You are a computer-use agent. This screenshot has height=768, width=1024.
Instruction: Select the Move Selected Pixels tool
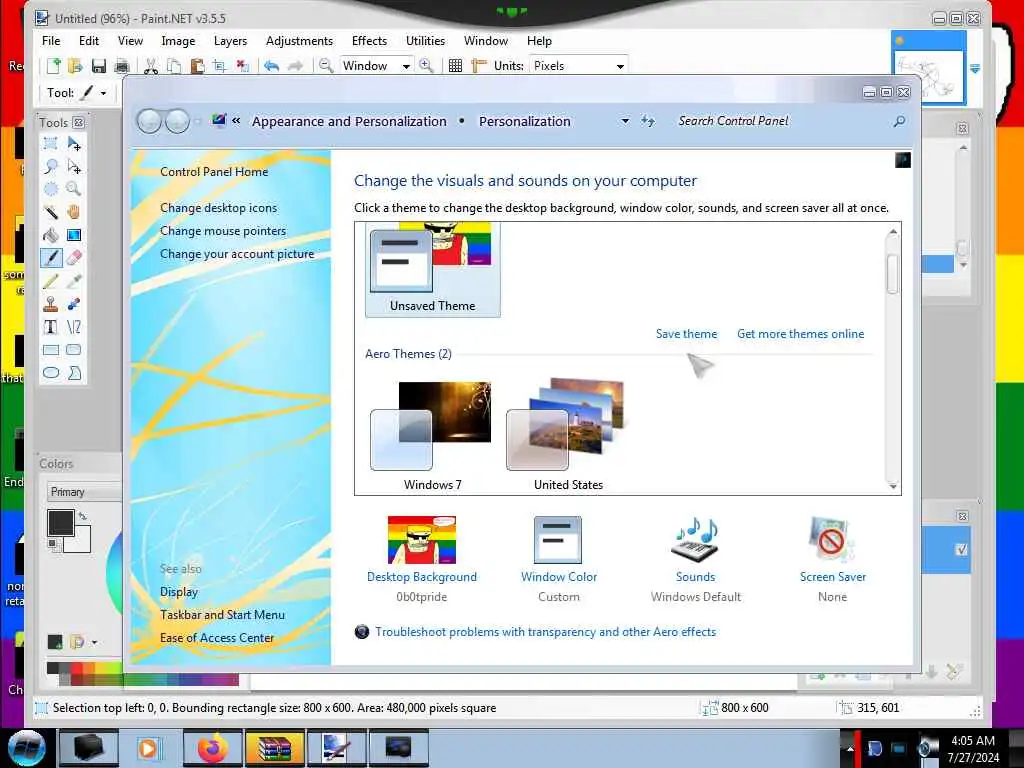point(74,143)
